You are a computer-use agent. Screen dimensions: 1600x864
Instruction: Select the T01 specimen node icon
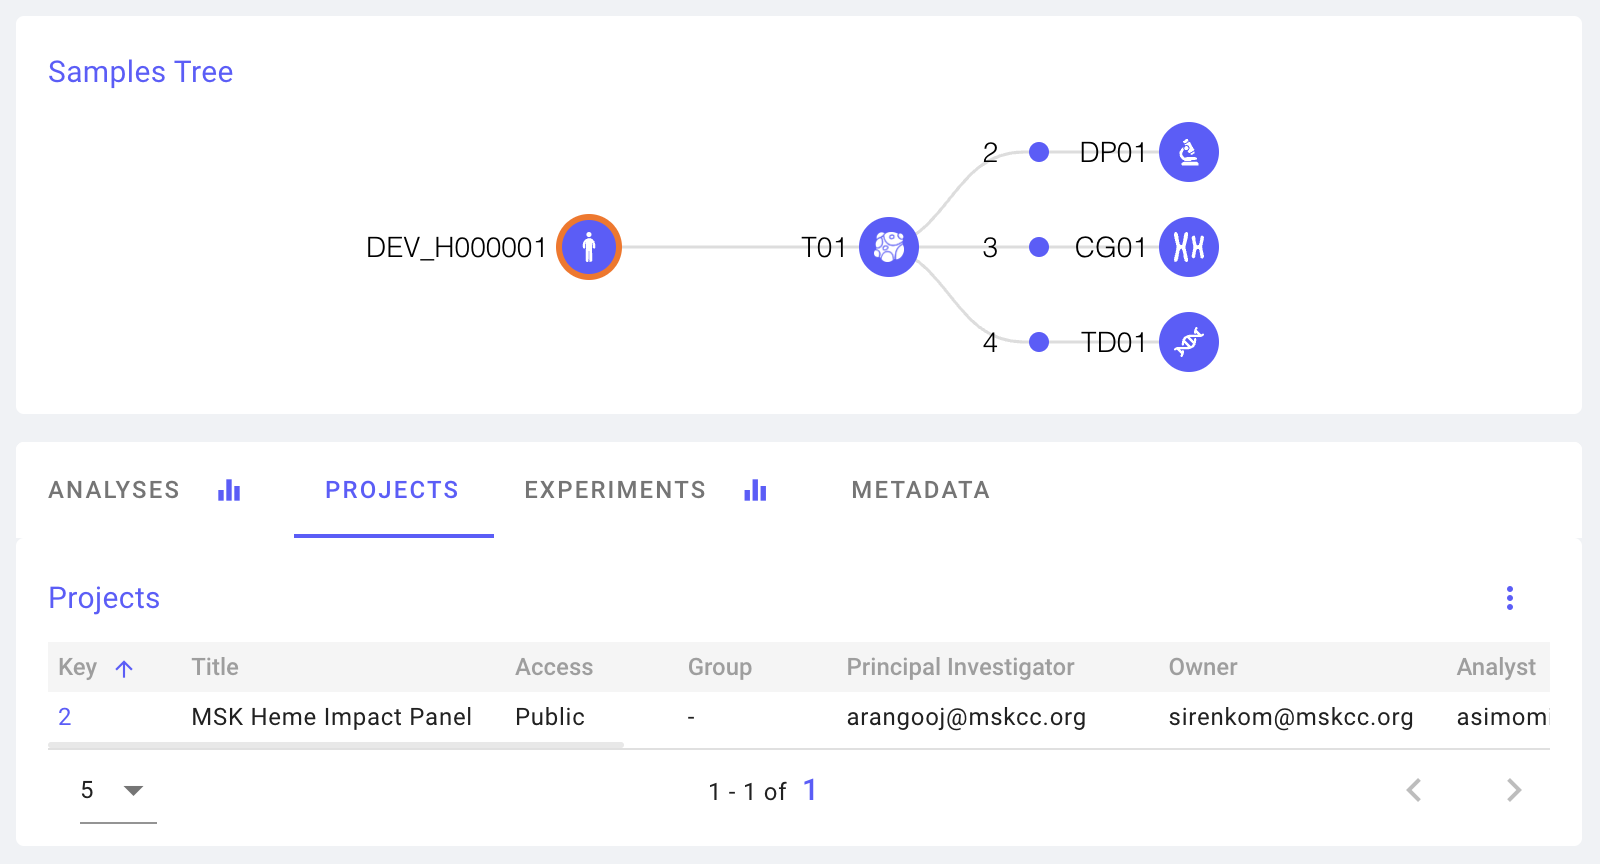click(888, 247)
